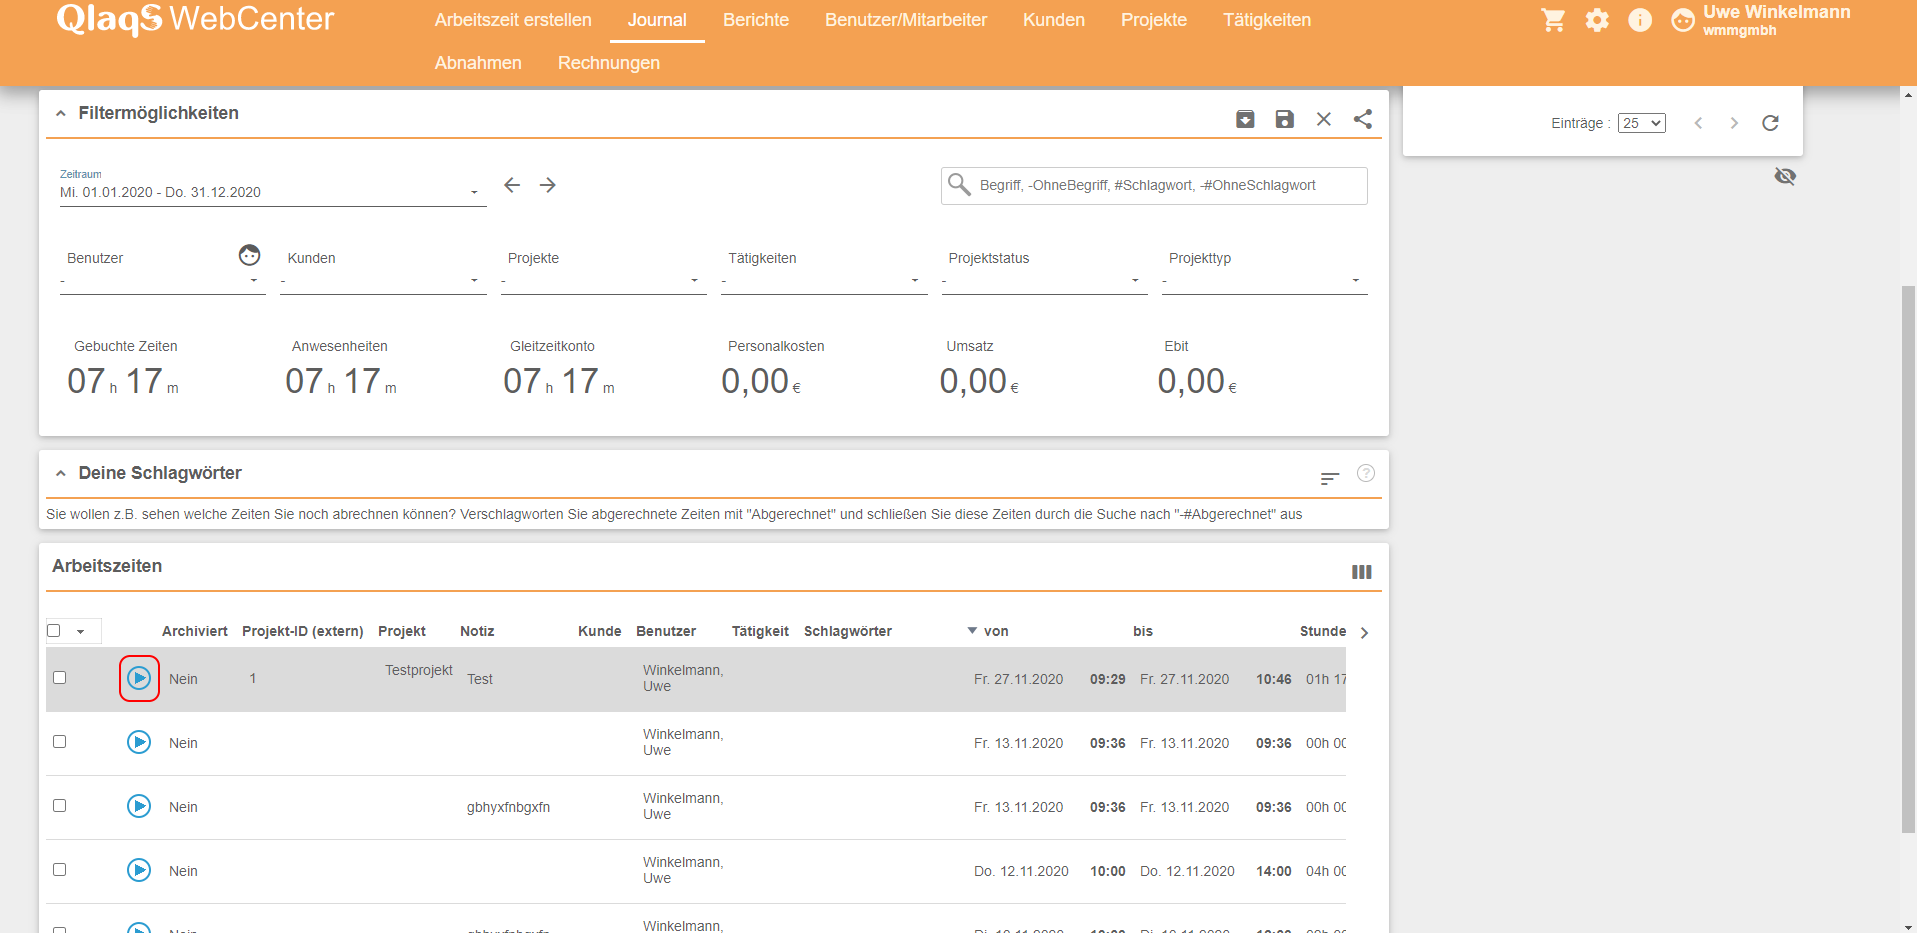Screen dimensions: 1917x933
Task: Open the Uwe Winkelmann user avatar icon
Action: coord(1683,20)
